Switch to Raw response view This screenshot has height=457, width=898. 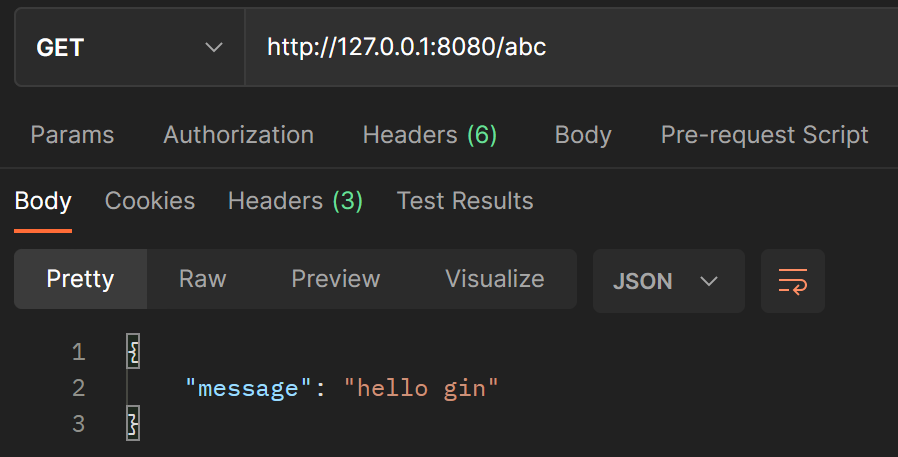tap(202, 279)
